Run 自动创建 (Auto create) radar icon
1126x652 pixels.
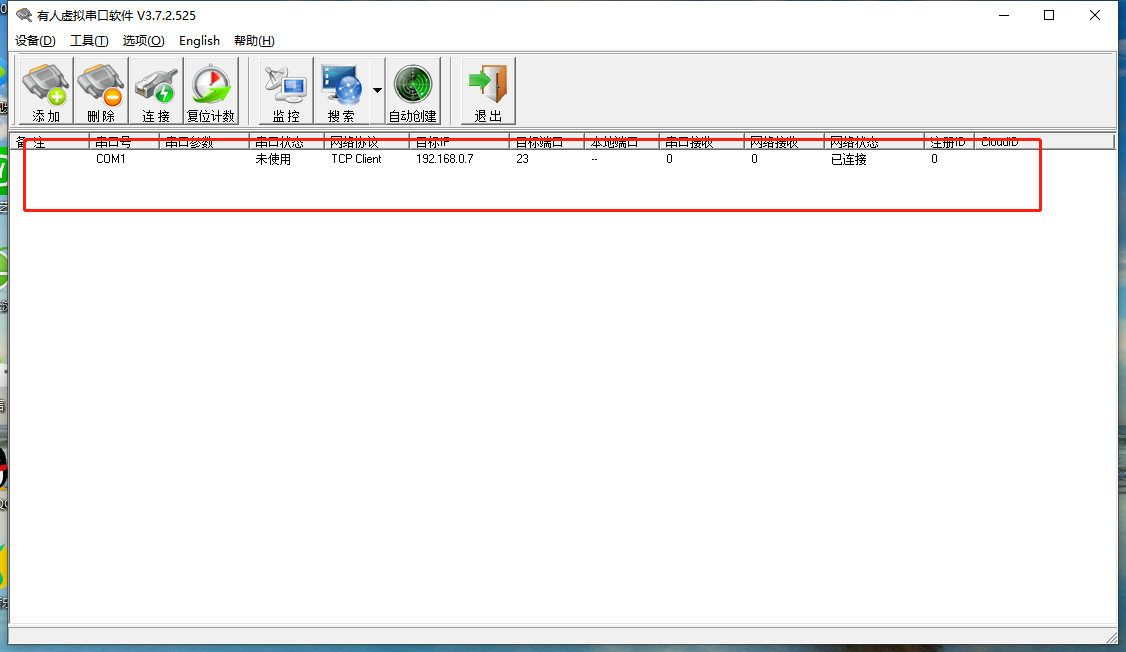point(413,91)
